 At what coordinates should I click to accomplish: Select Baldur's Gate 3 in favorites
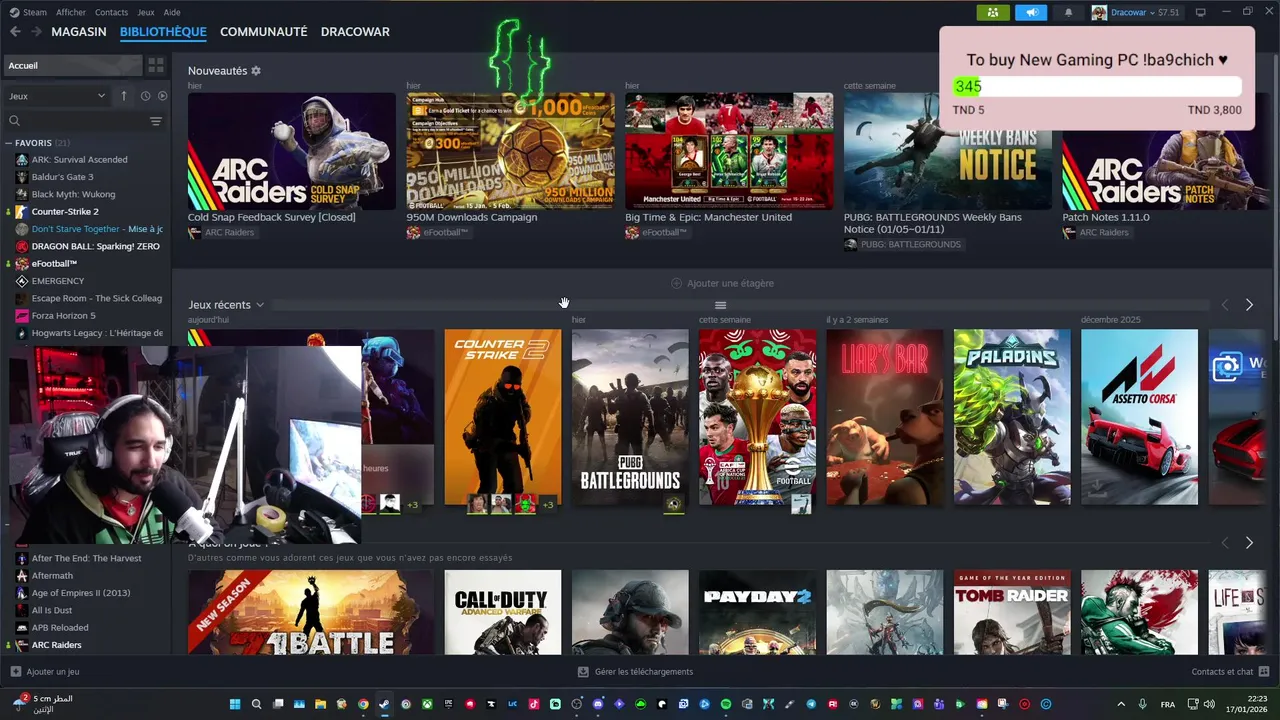pos(62,177)
